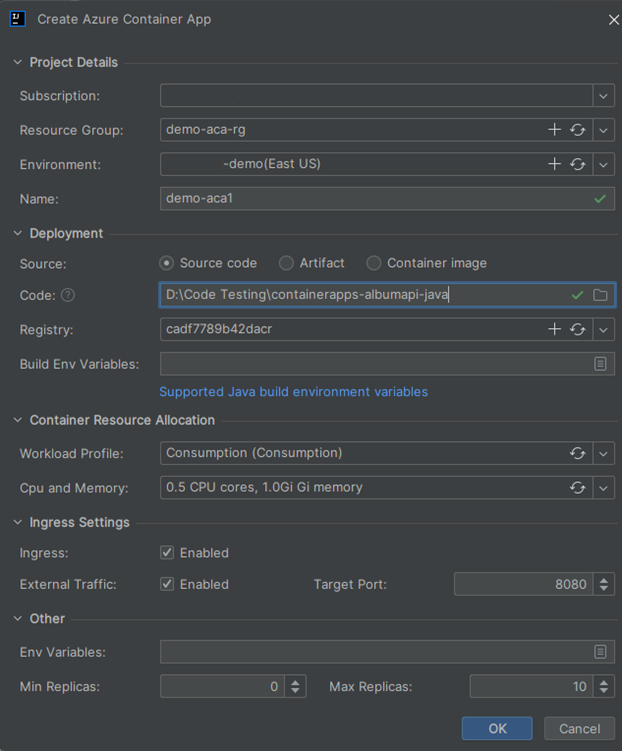Collapse the Ingress Settings section

[x=17, y=522]
